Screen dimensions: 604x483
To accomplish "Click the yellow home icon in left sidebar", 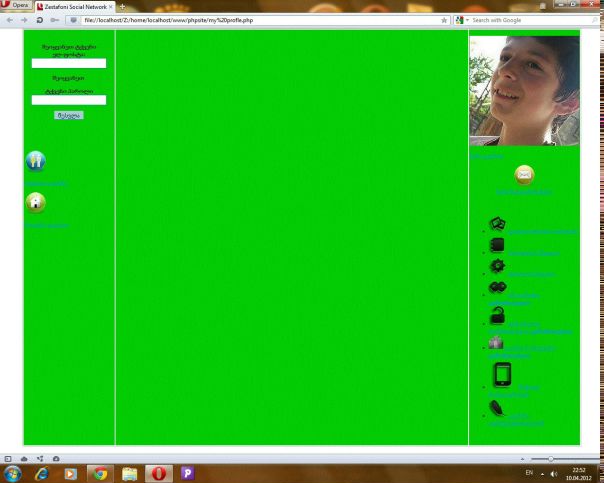I will 35,202.
